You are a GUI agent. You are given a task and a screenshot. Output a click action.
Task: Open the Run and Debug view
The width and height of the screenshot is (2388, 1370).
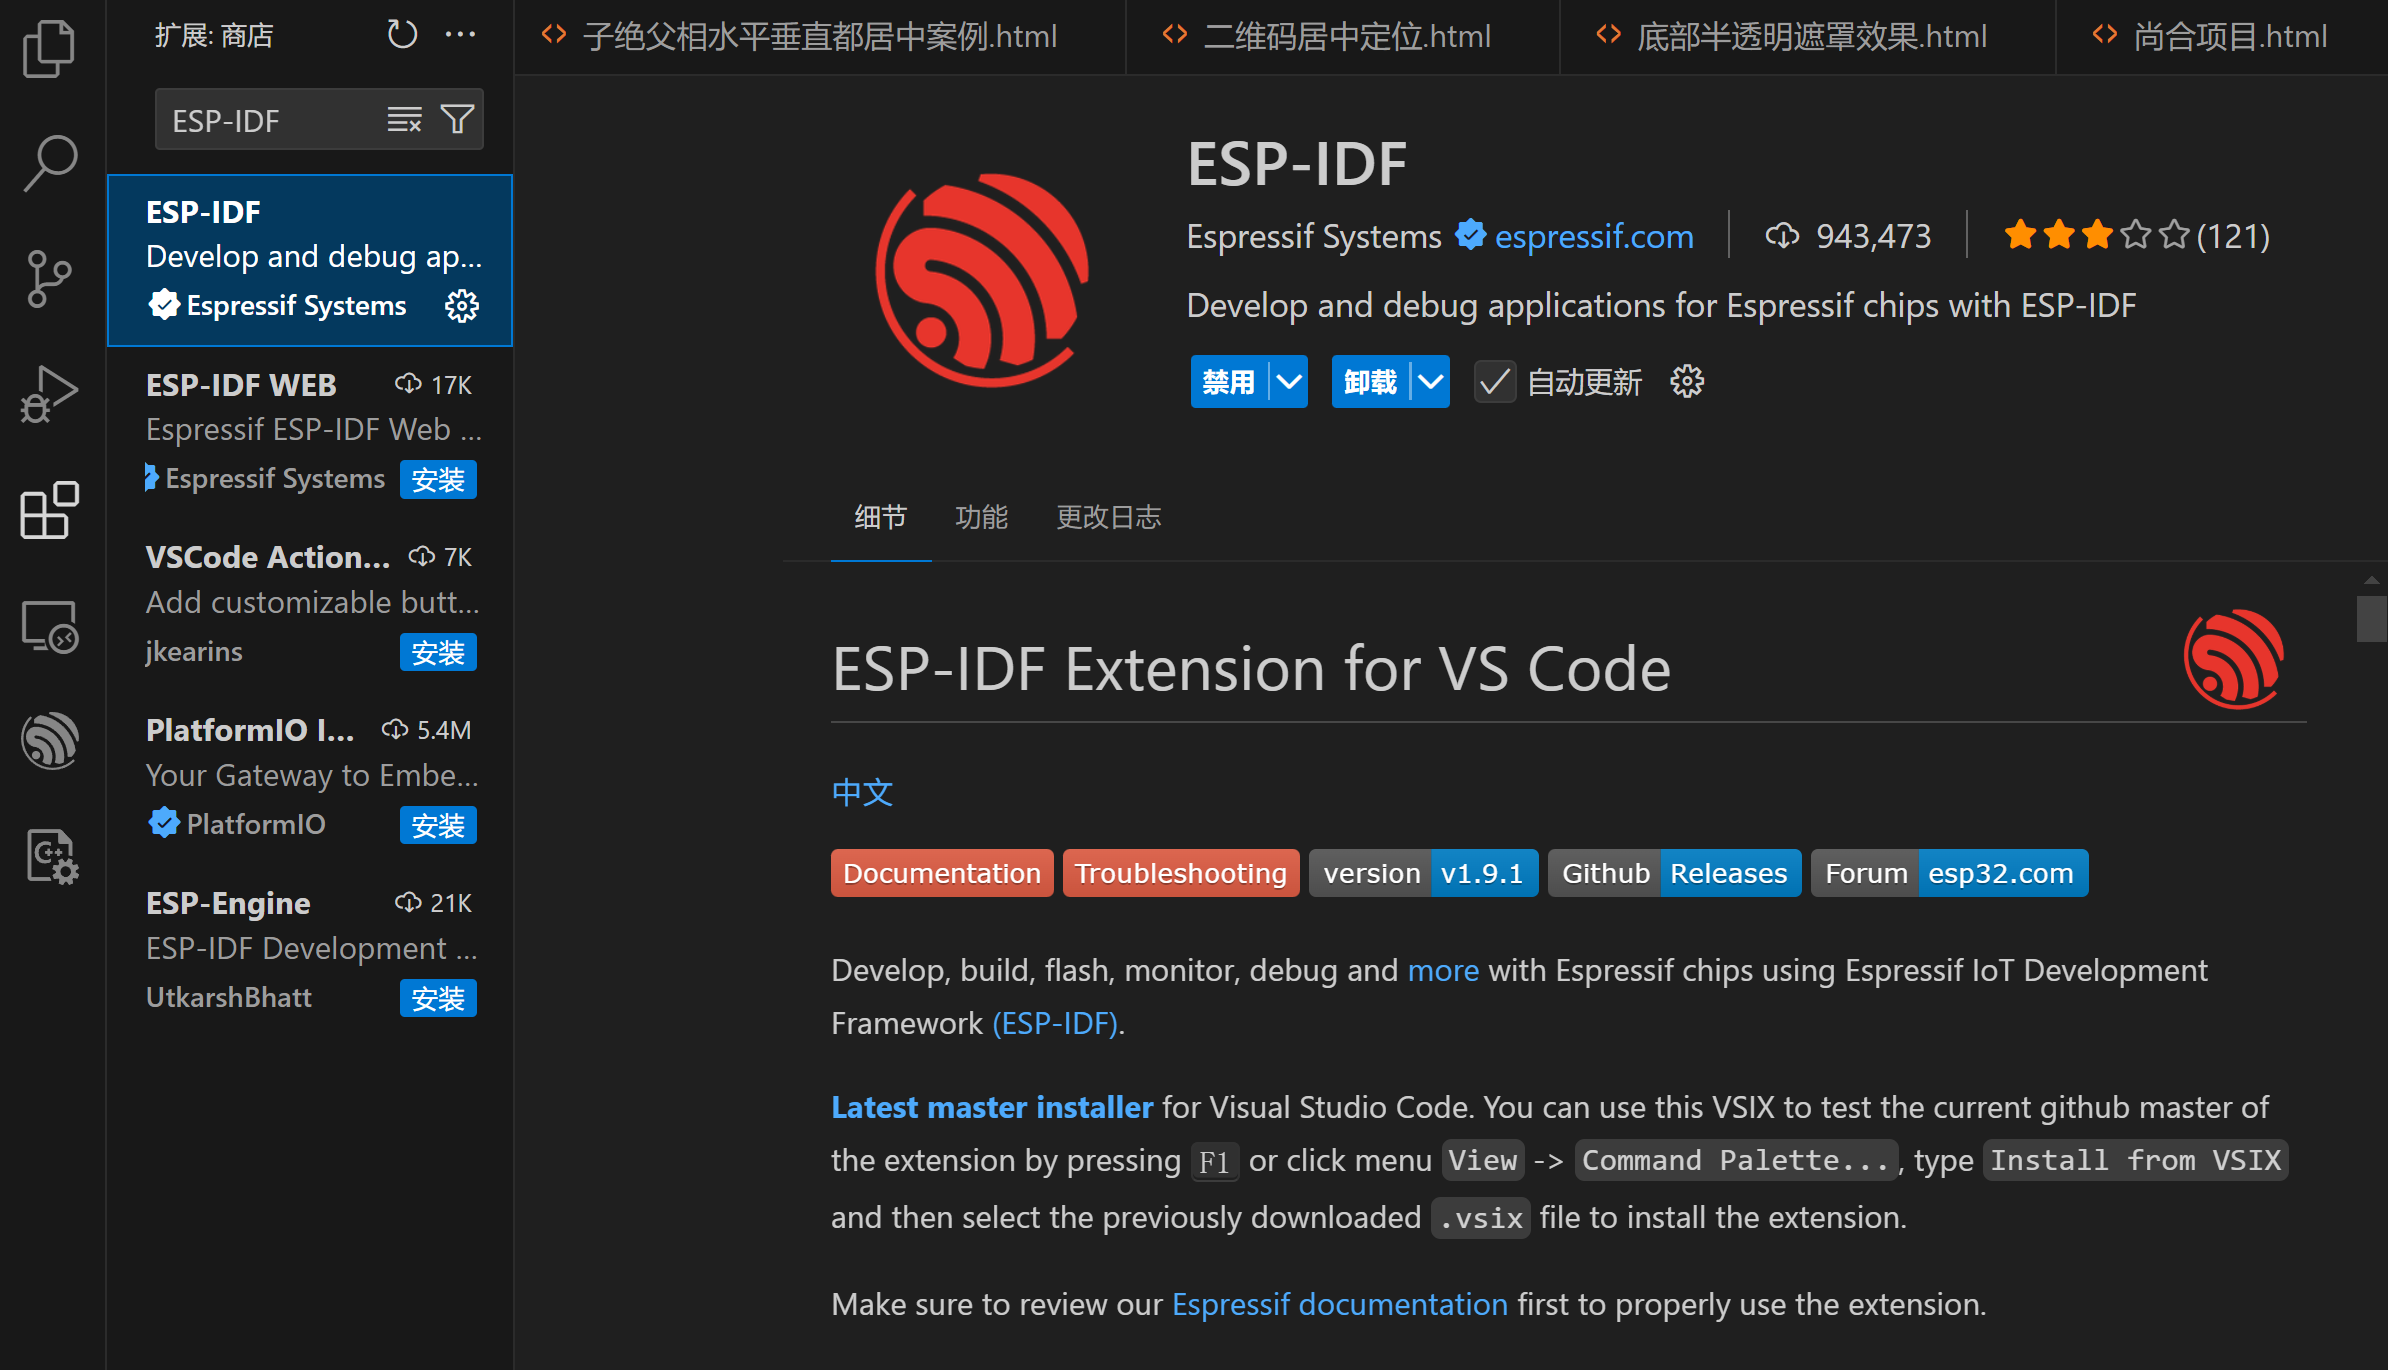48,395
